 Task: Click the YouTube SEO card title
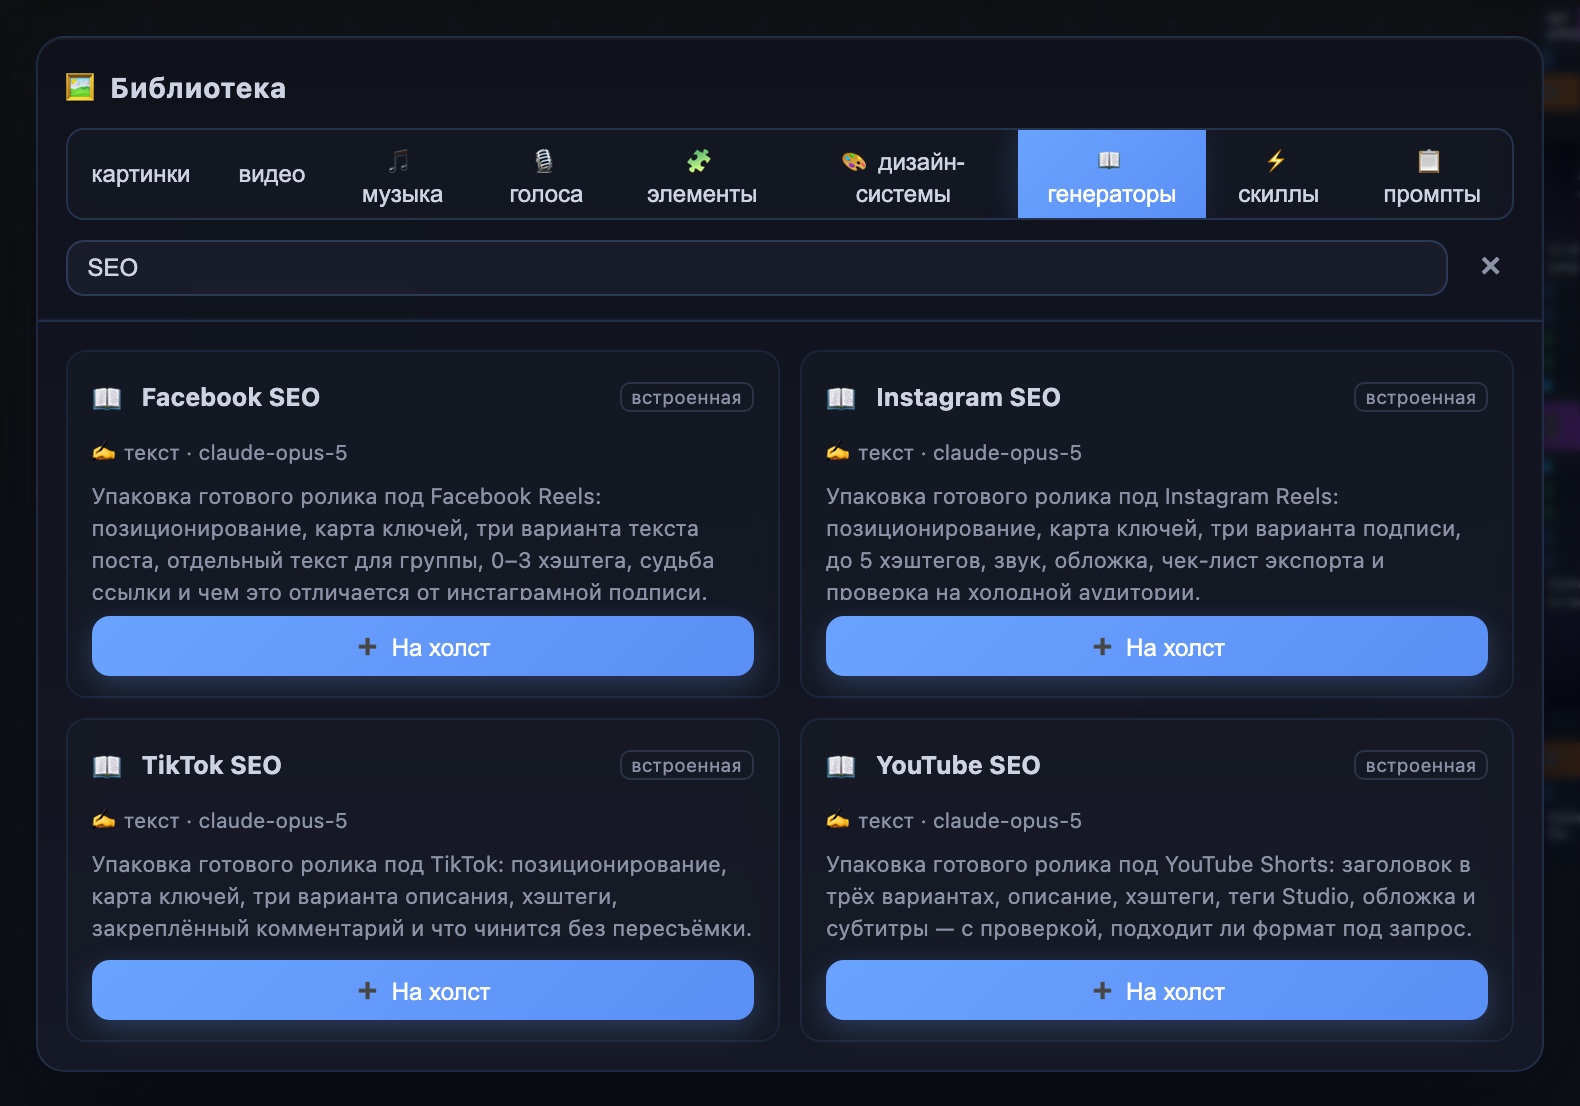point(958,765)
